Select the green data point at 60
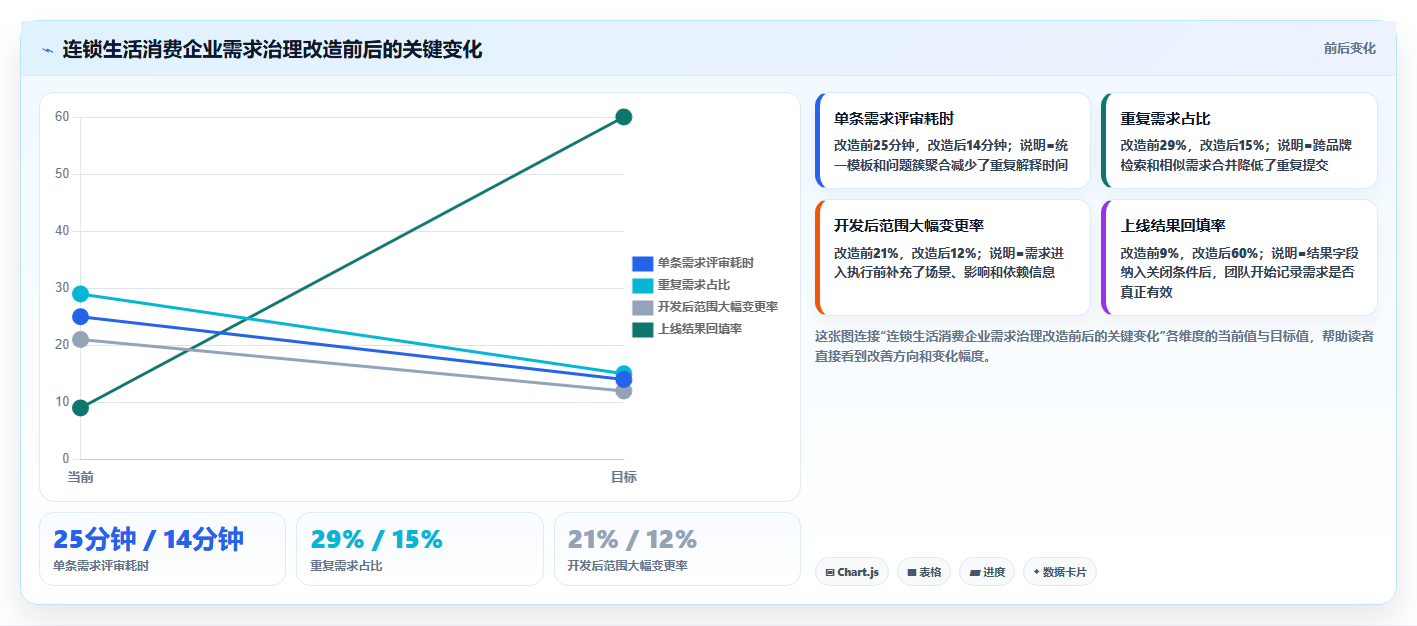Image resolution: width=1417 pixels, height=626 pixels. [623, 117]
